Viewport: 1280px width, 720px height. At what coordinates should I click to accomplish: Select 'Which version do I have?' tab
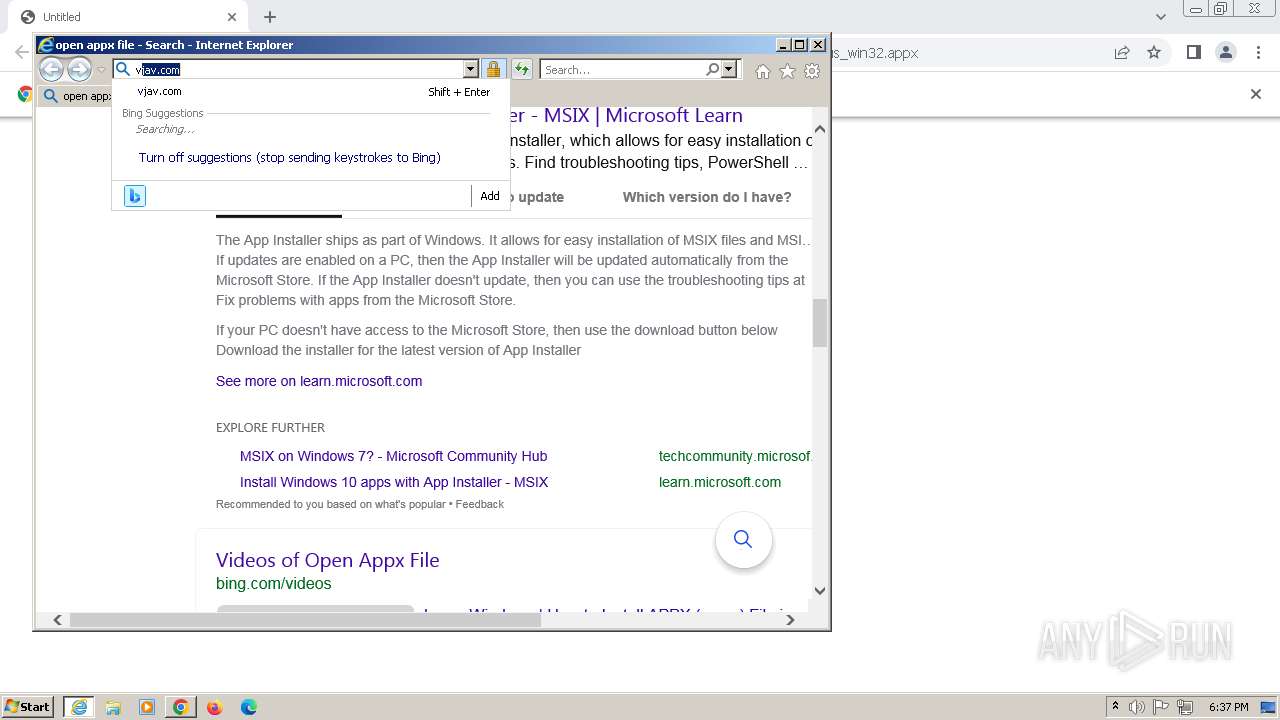707,197
